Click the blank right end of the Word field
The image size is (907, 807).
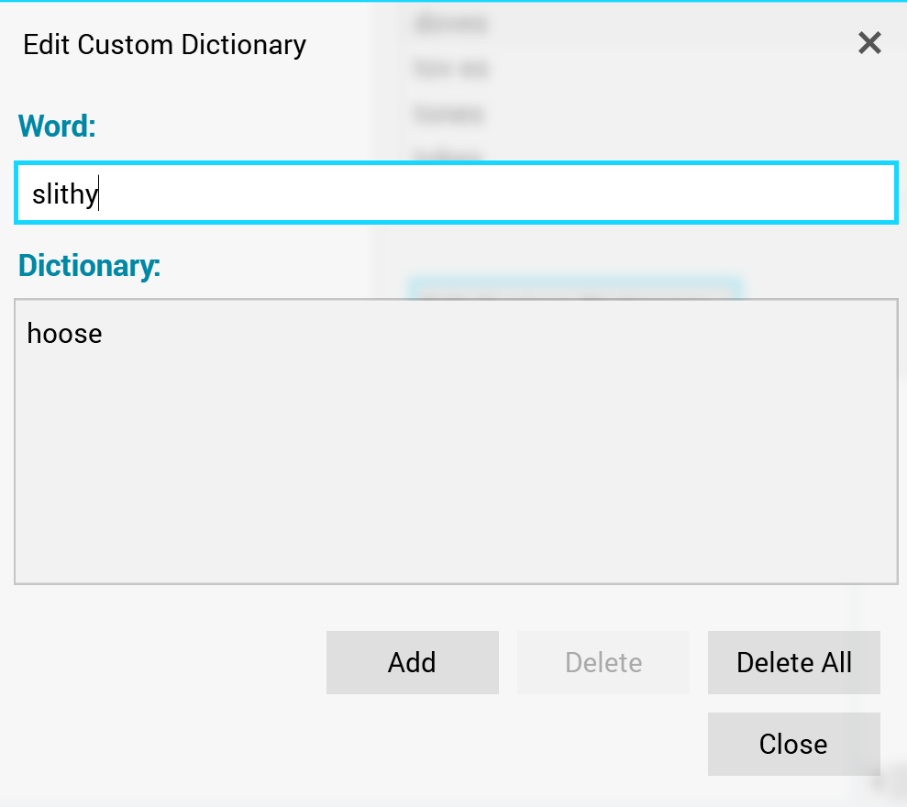click(800, 193)
